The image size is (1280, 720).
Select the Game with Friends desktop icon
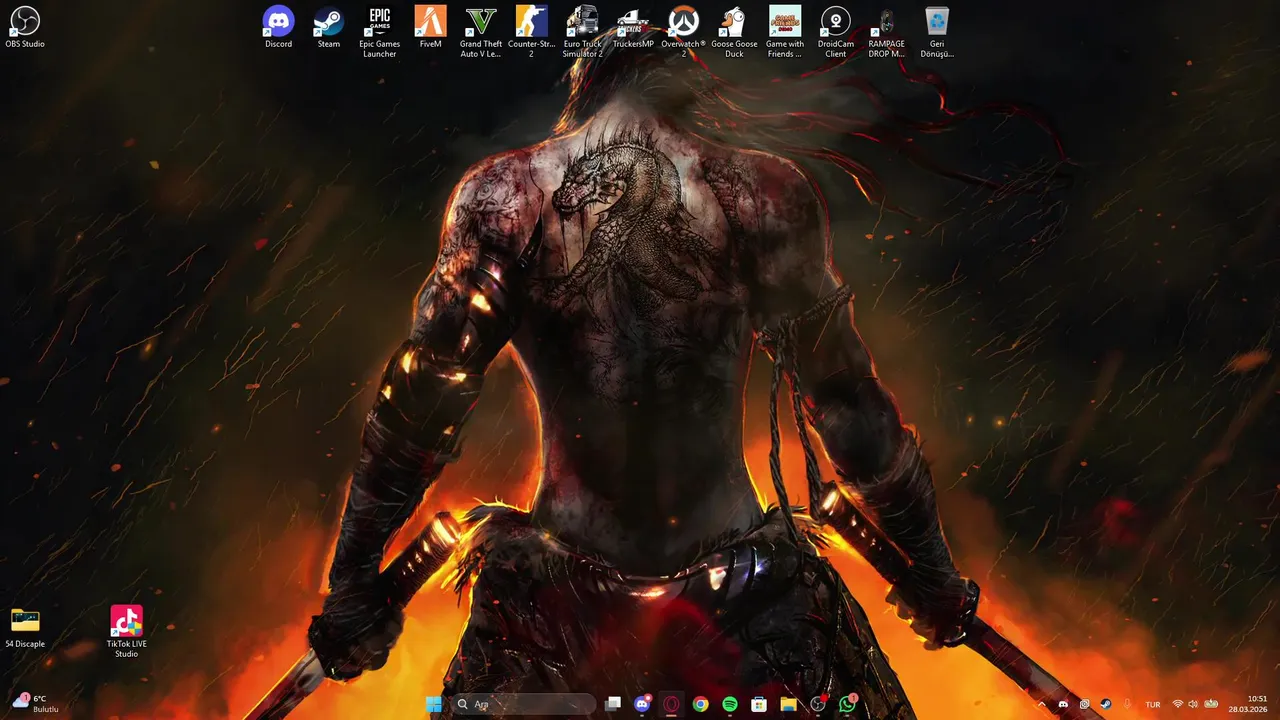point(785,31)
